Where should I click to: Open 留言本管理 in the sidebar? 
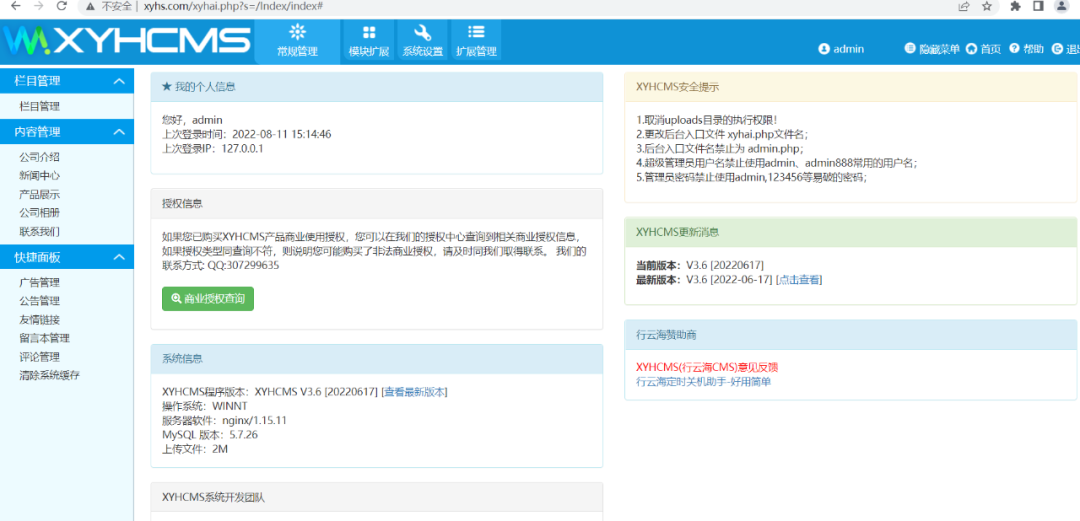click(44, 338)
